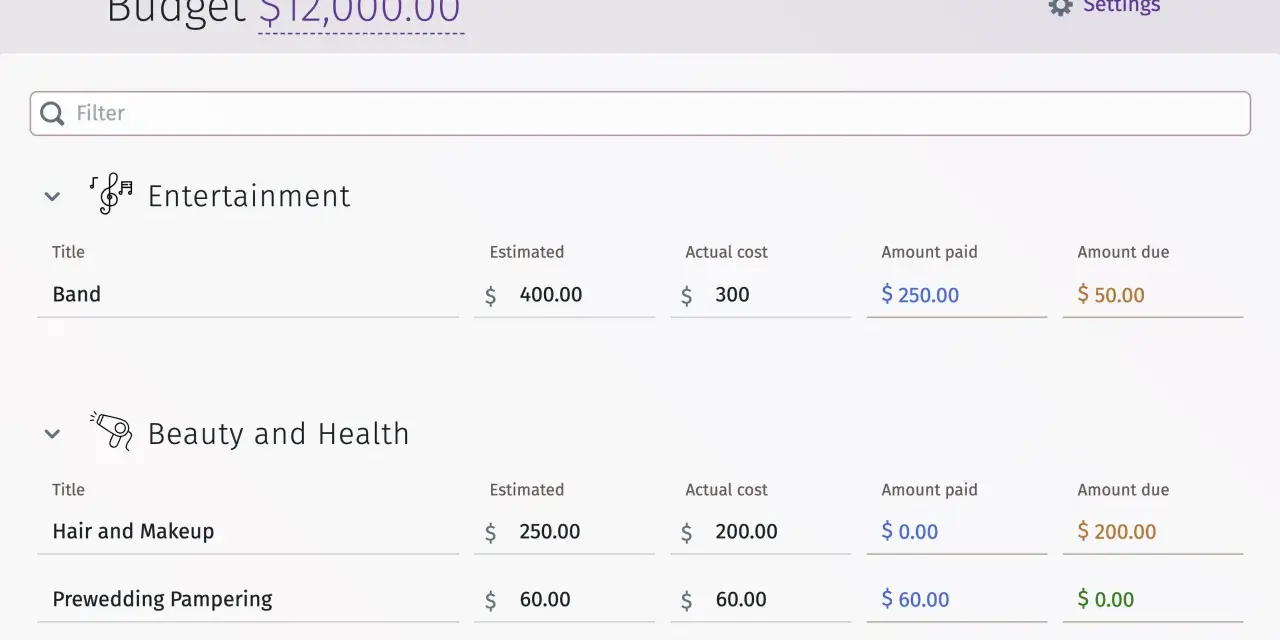Click the Beauty and Health hairdryer icon
Viewport: 1280px width, 640px height.
tap(111, 431)
